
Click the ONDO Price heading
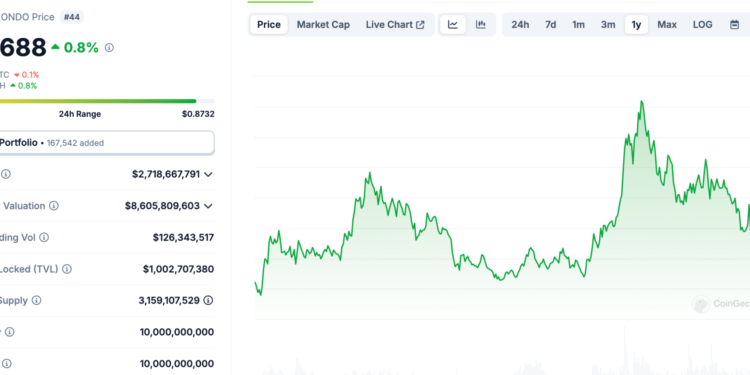pos(28,17)
